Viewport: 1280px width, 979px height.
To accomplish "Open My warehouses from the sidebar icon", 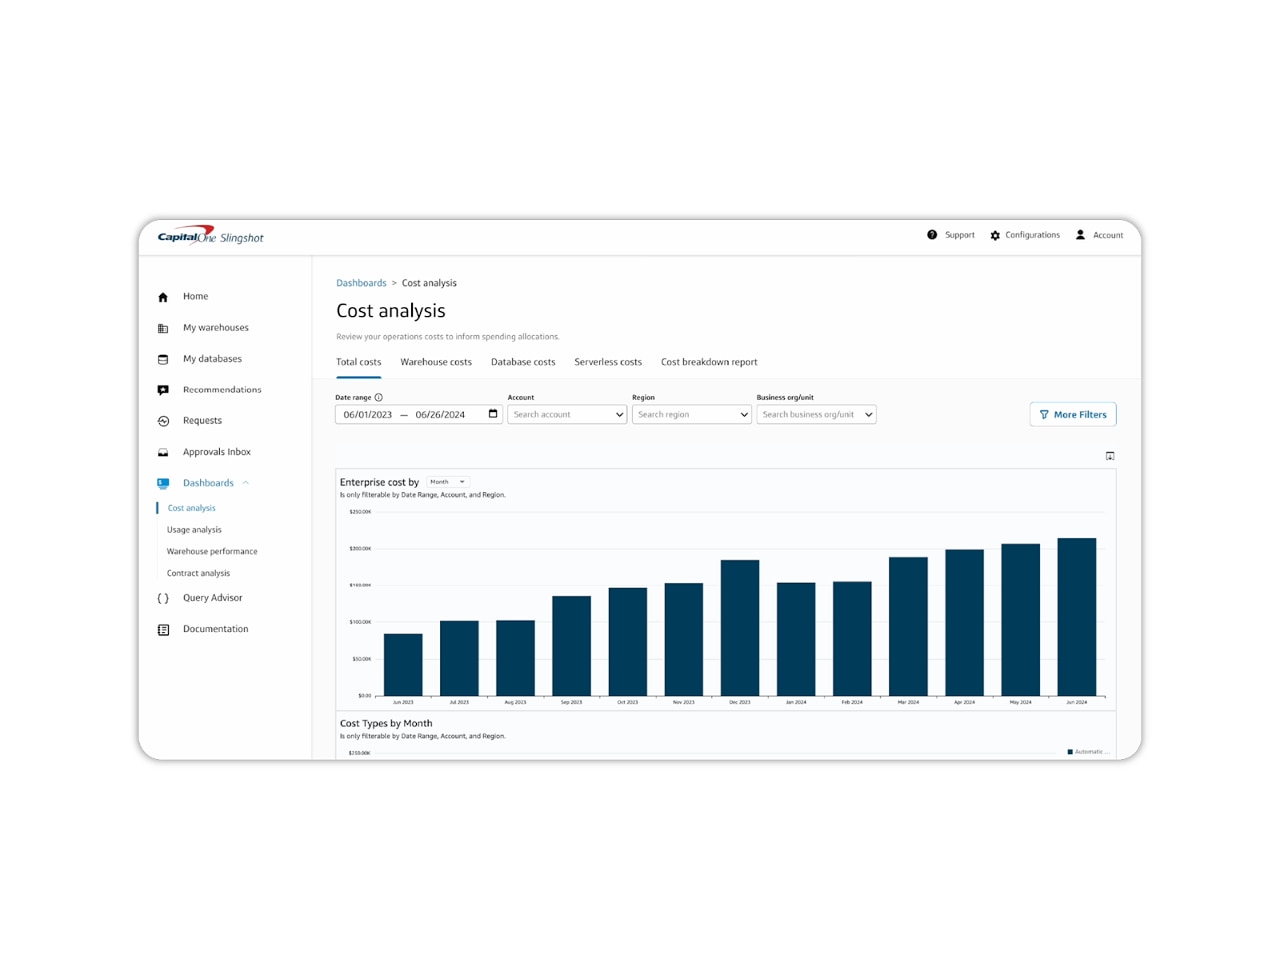I will click(163, 327).
